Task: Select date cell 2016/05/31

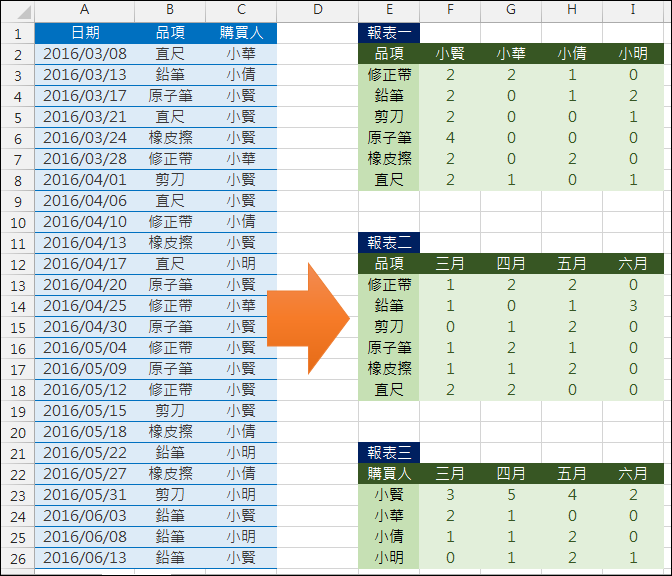Action: pyautogui.click(x=84, y=495)
